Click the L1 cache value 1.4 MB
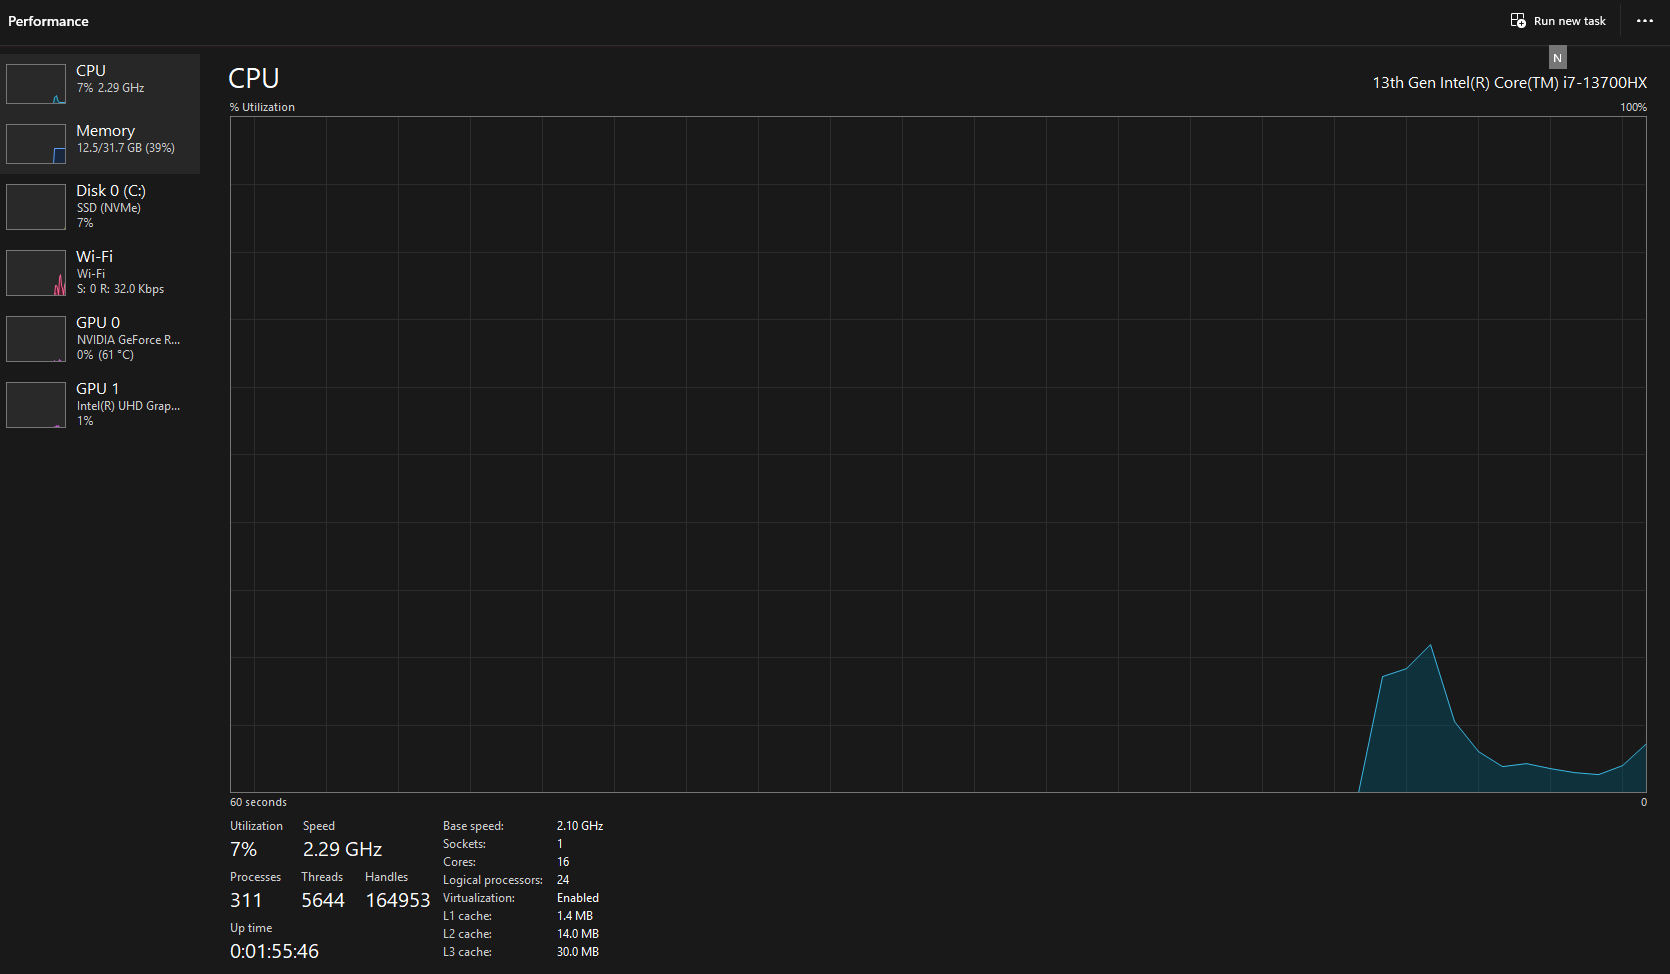The image size is (1670, 974). [575, 916]
